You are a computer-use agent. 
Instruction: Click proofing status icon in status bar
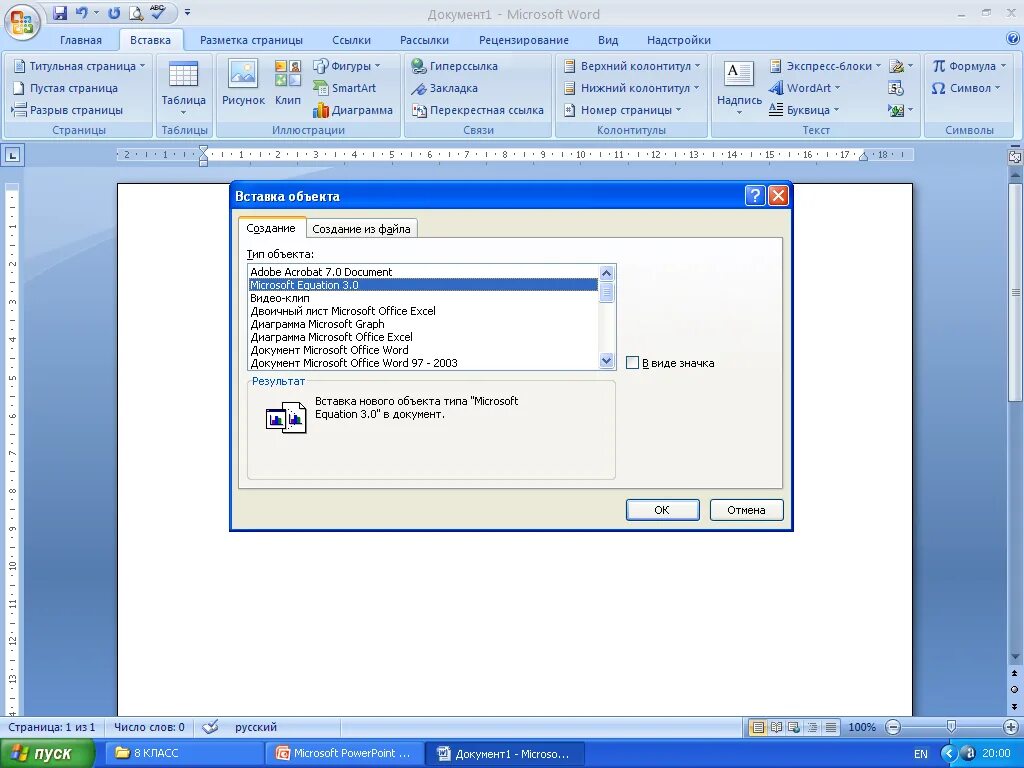tap(210, 727)
